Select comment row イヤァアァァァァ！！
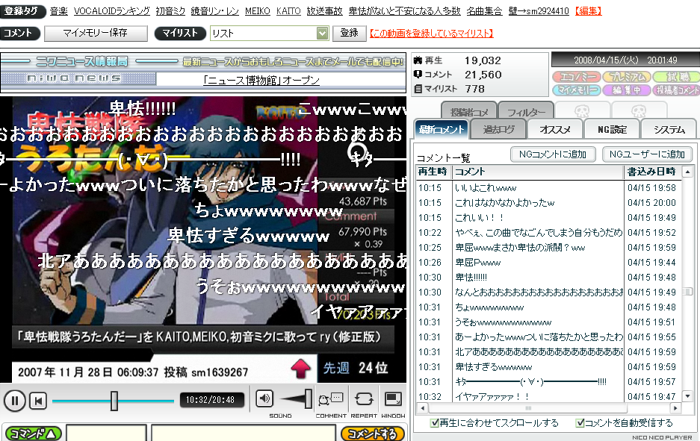The image size is (700, 441). pyautogui.click(x=549, y=396)
